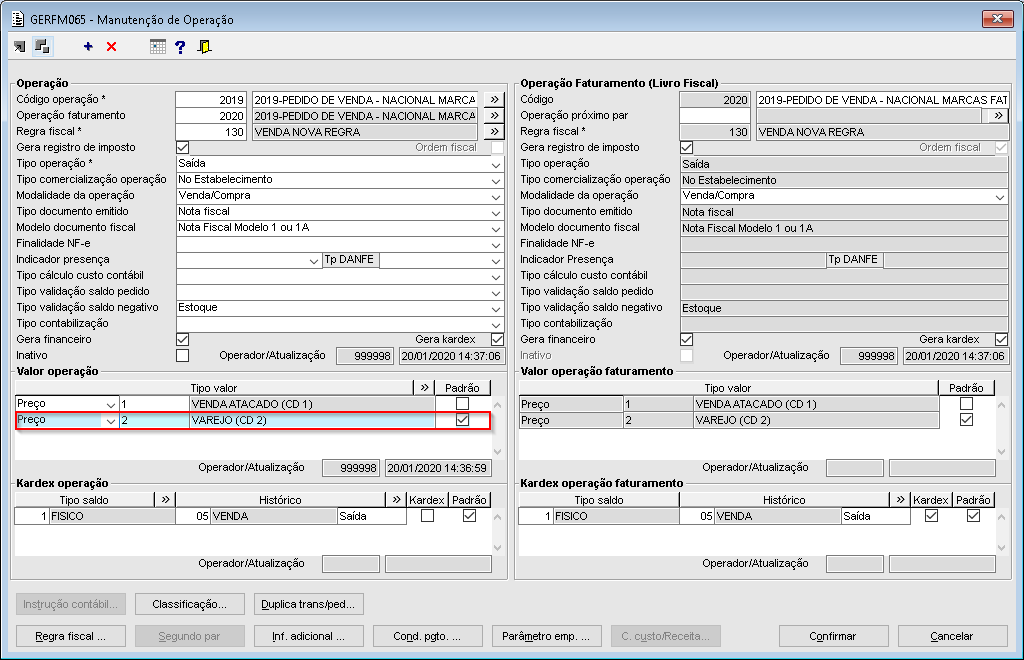
Task: Click the Tipo valor column header in Valor operação
Action: (214, 388)
